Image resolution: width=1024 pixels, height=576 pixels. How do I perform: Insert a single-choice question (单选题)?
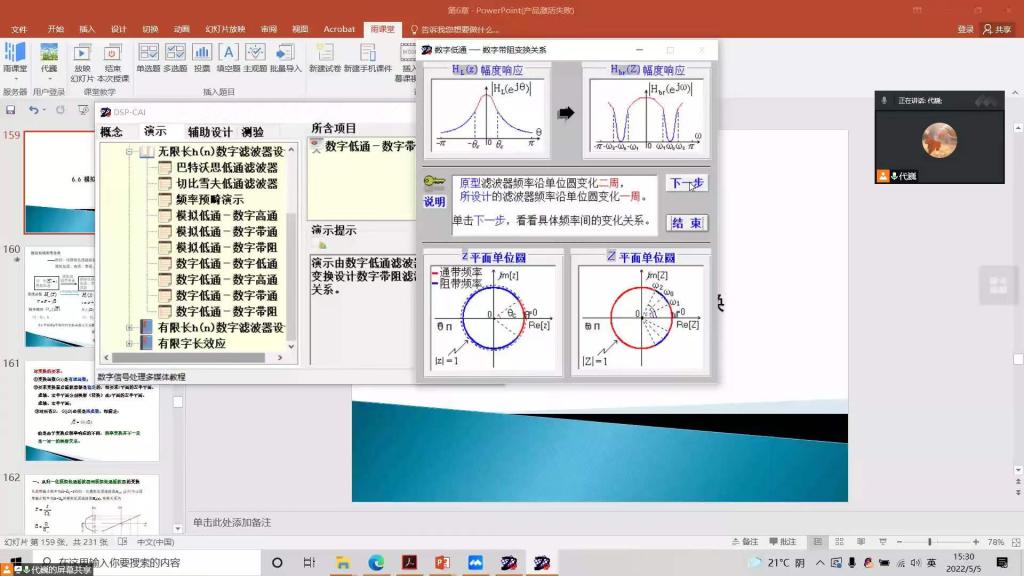coord(148,57)
